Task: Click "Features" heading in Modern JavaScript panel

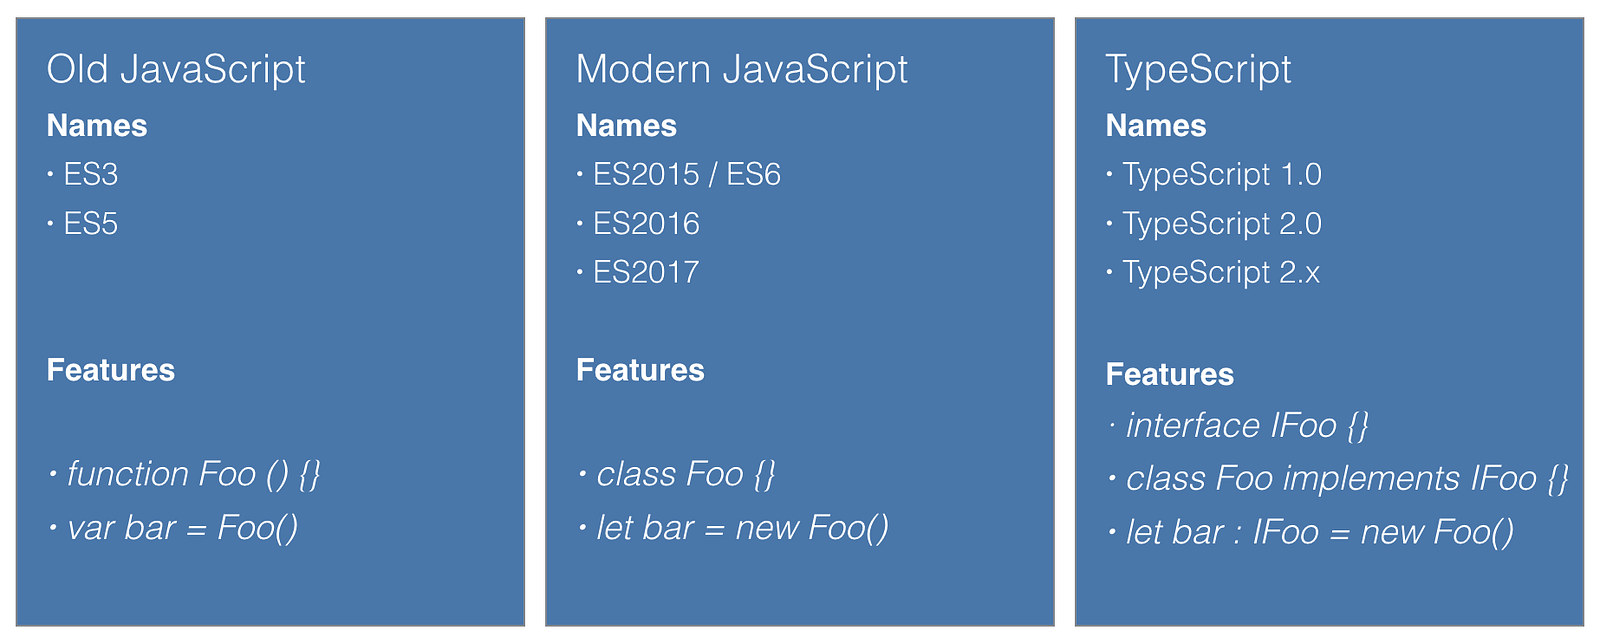Action: (640, 370)
